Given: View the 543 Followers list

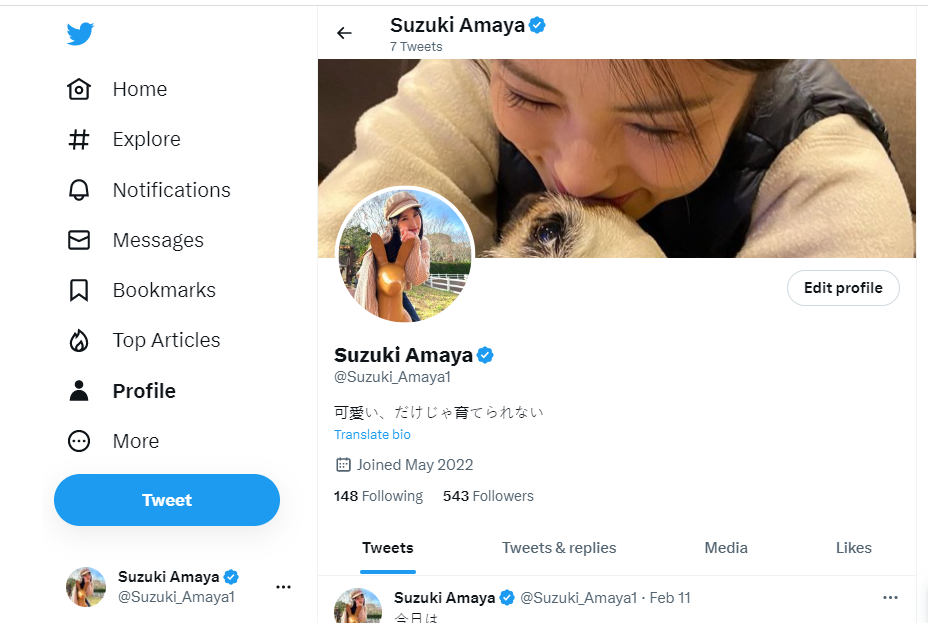Looking at the screenshot, I should click(x=488, y=496).
